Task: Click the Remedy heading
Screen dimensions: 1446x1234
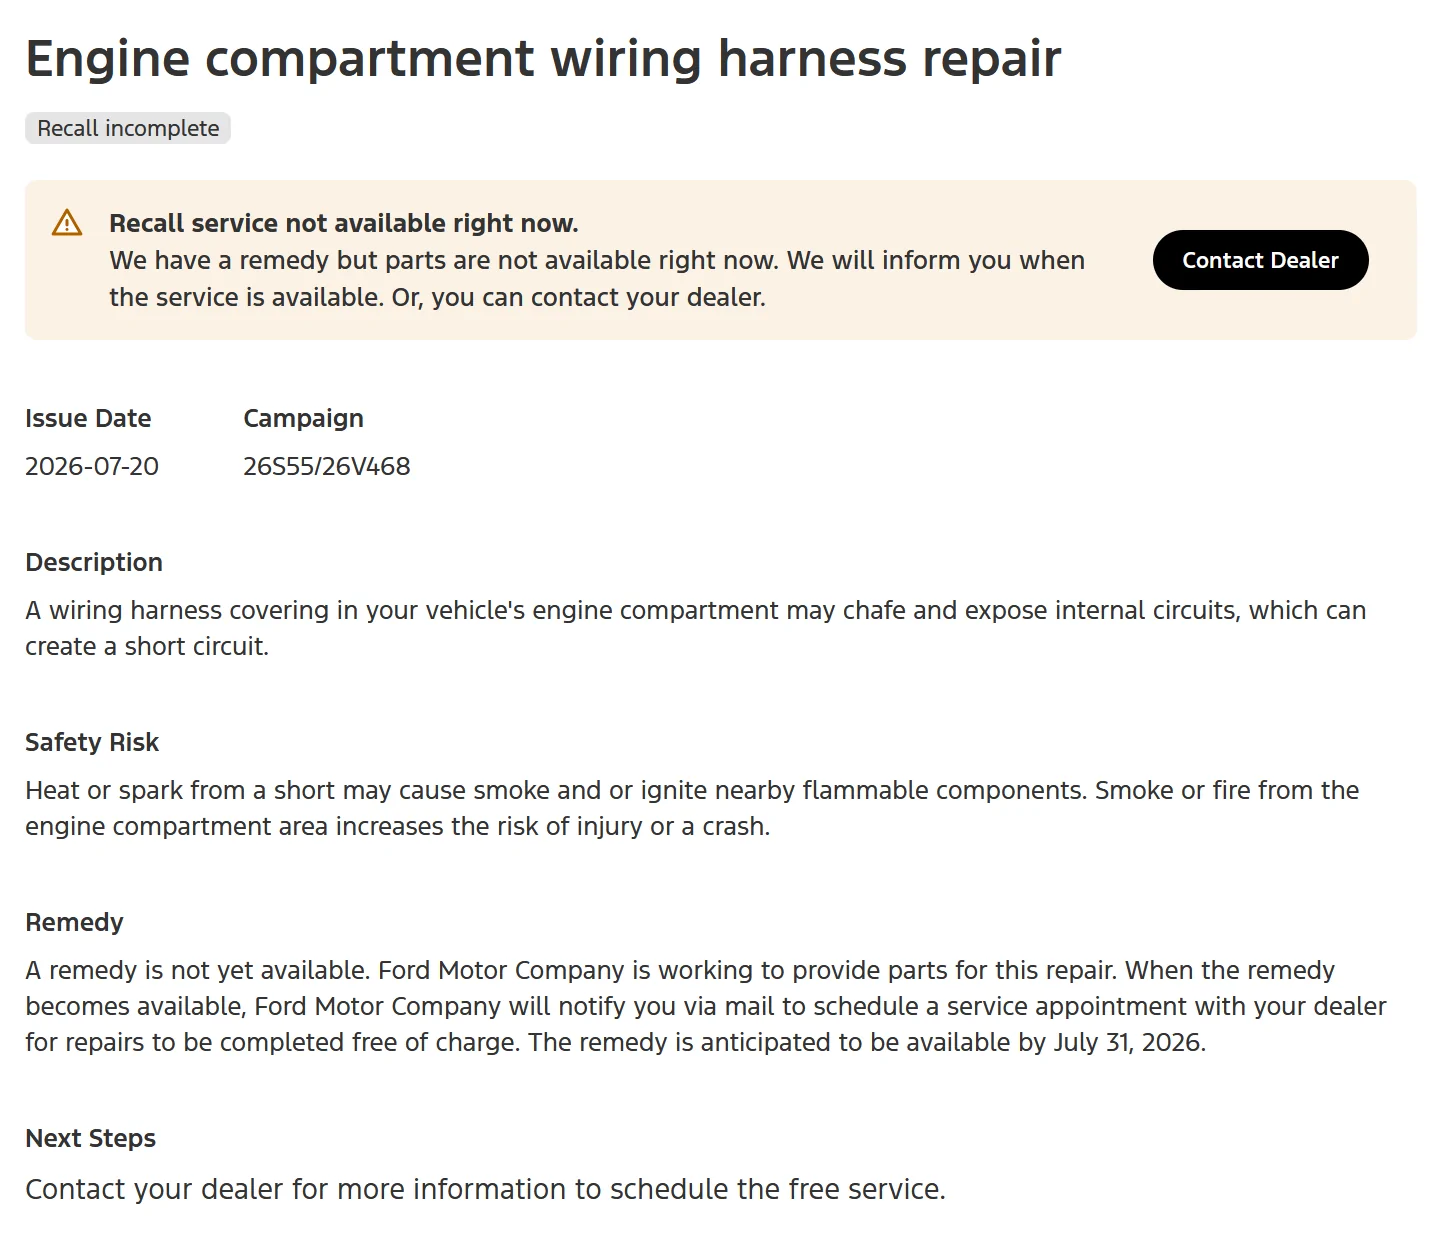Action: 74,922
